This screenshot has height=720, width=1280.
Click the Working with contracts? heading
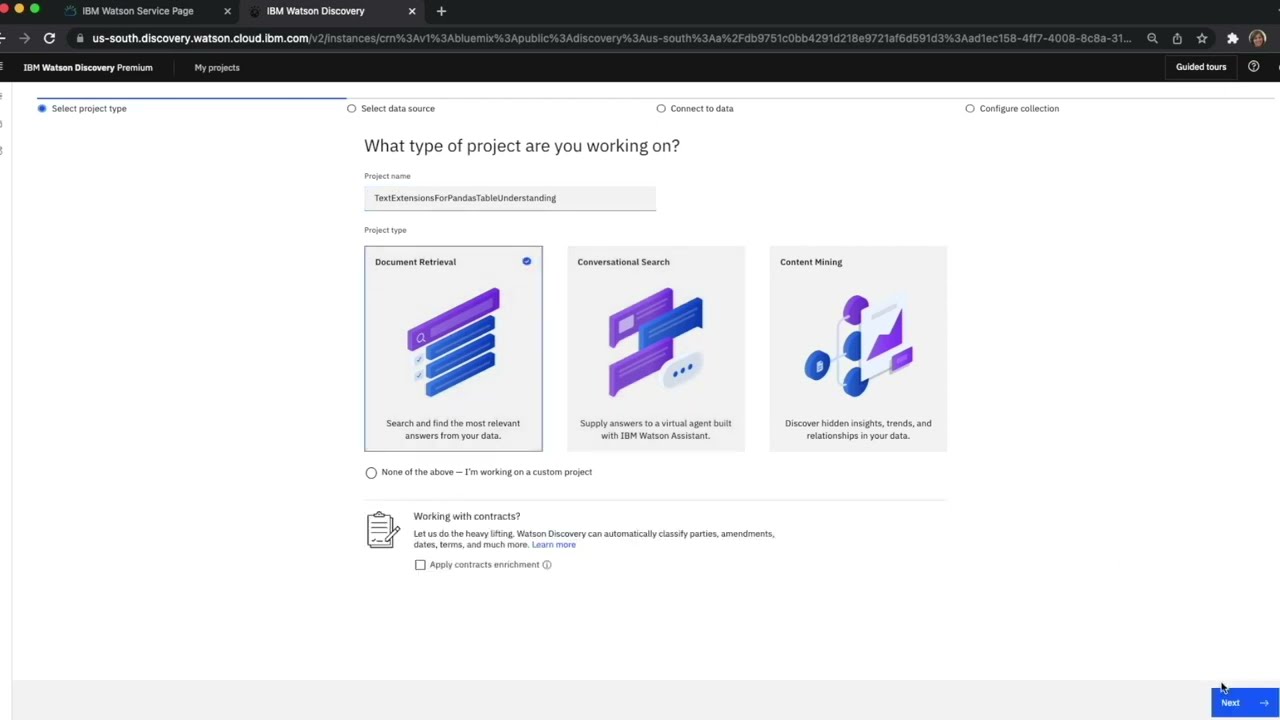[x=467, y=516]
